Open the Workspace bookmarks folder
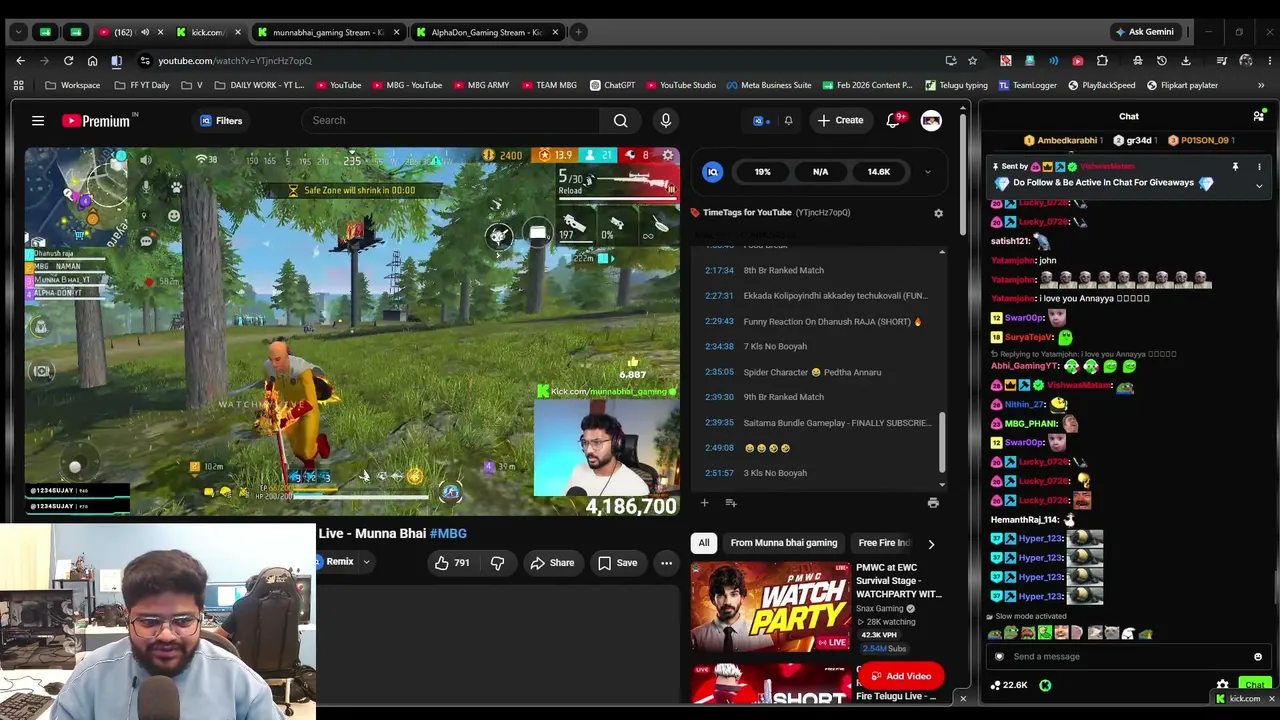 [x=71, y=86]
